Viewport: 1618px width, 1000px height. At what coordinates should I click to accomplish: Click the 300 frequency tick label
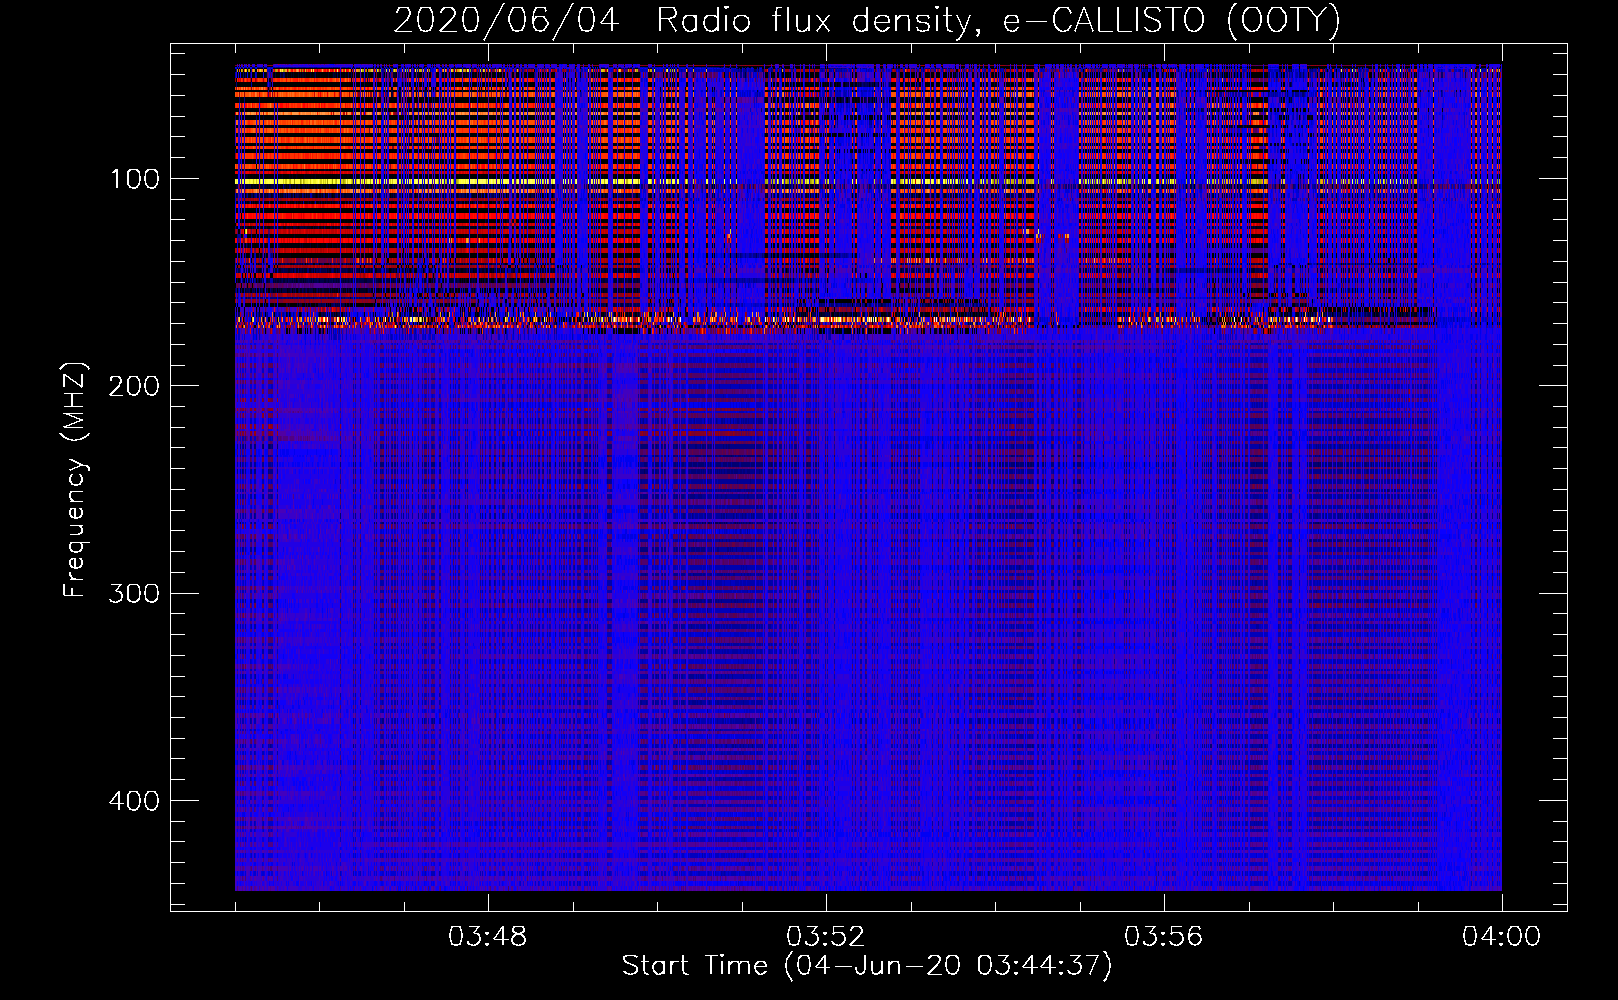tap(134, 594)
